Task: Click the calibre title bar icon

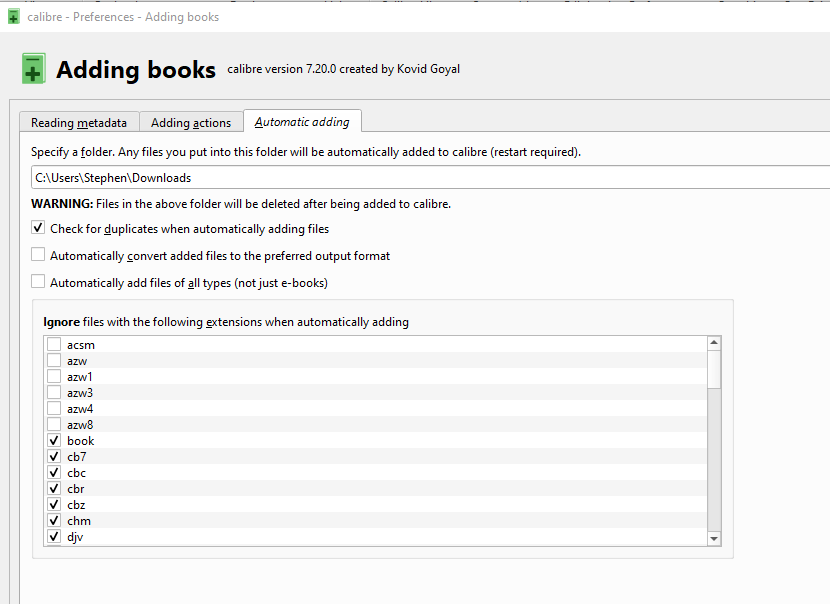Action: click(x=13, y=17)
